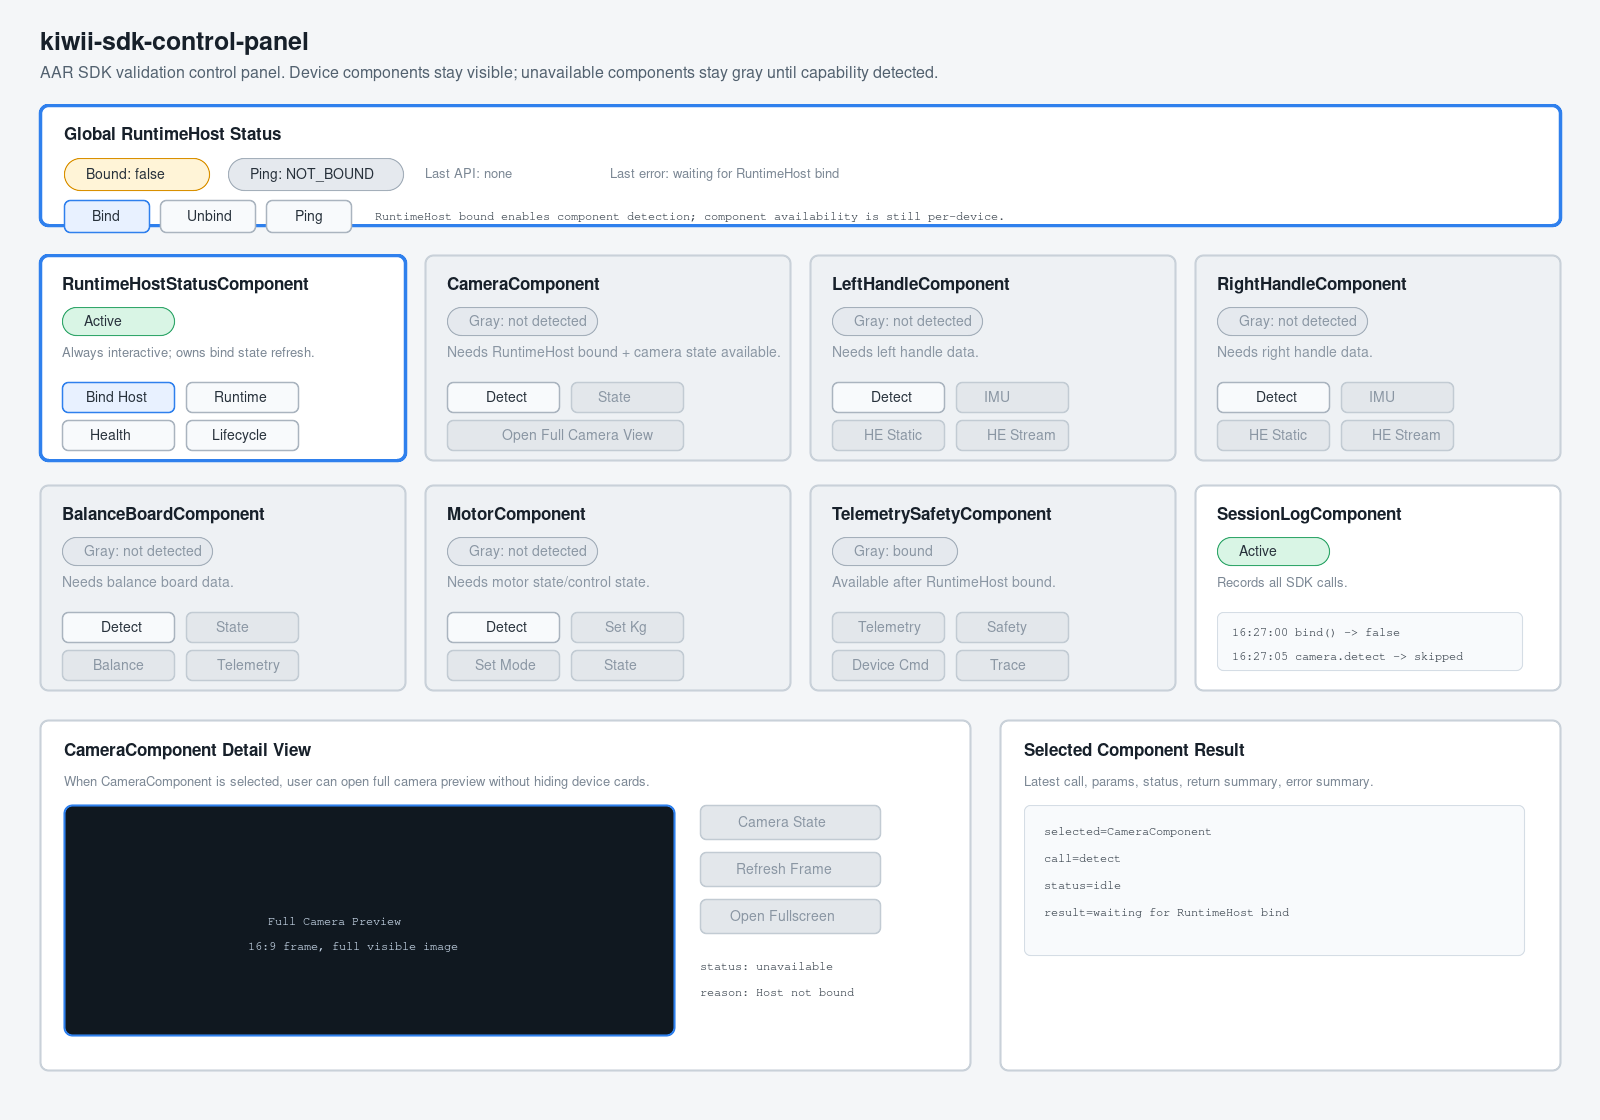Click 'Gray: not detected' pill in CameraComponent

click(522, 321)
